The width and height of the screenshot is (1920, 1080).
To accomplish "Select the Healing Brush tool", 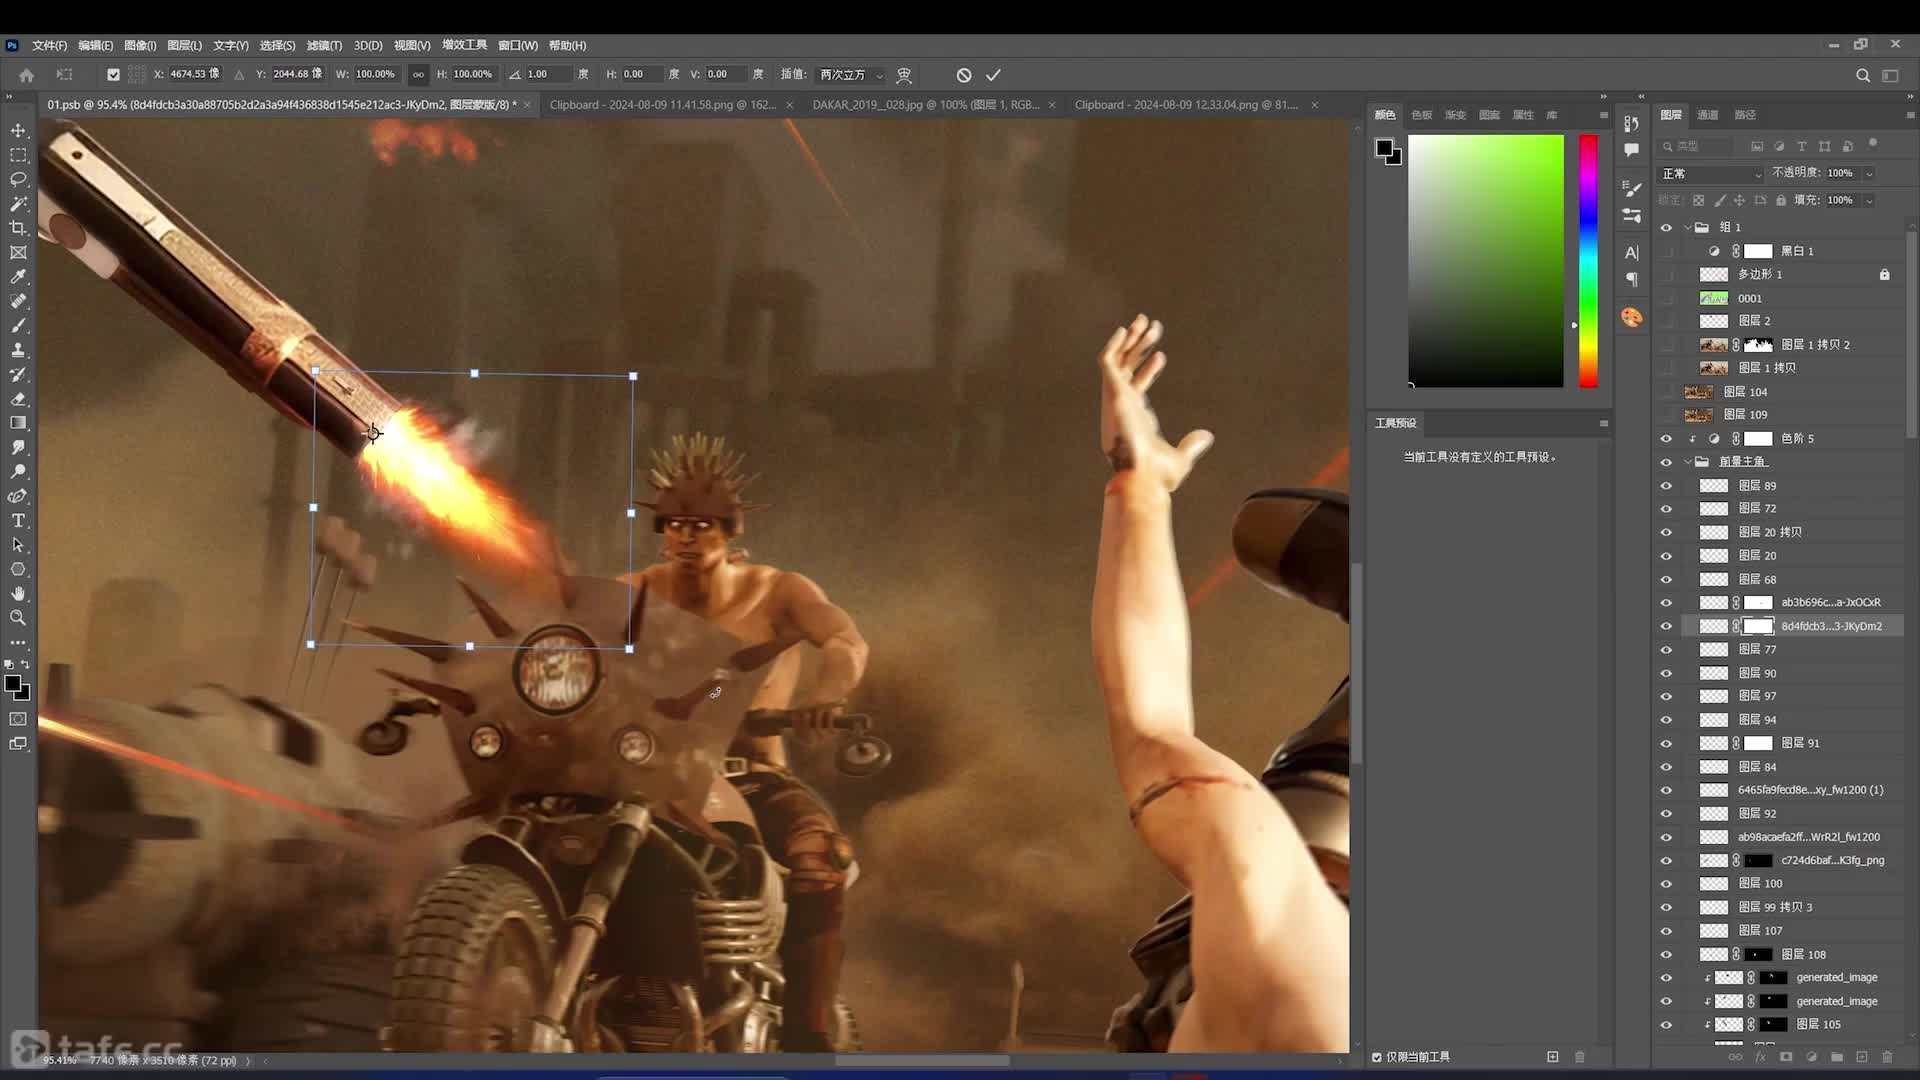I will click(x=18, y=301).
